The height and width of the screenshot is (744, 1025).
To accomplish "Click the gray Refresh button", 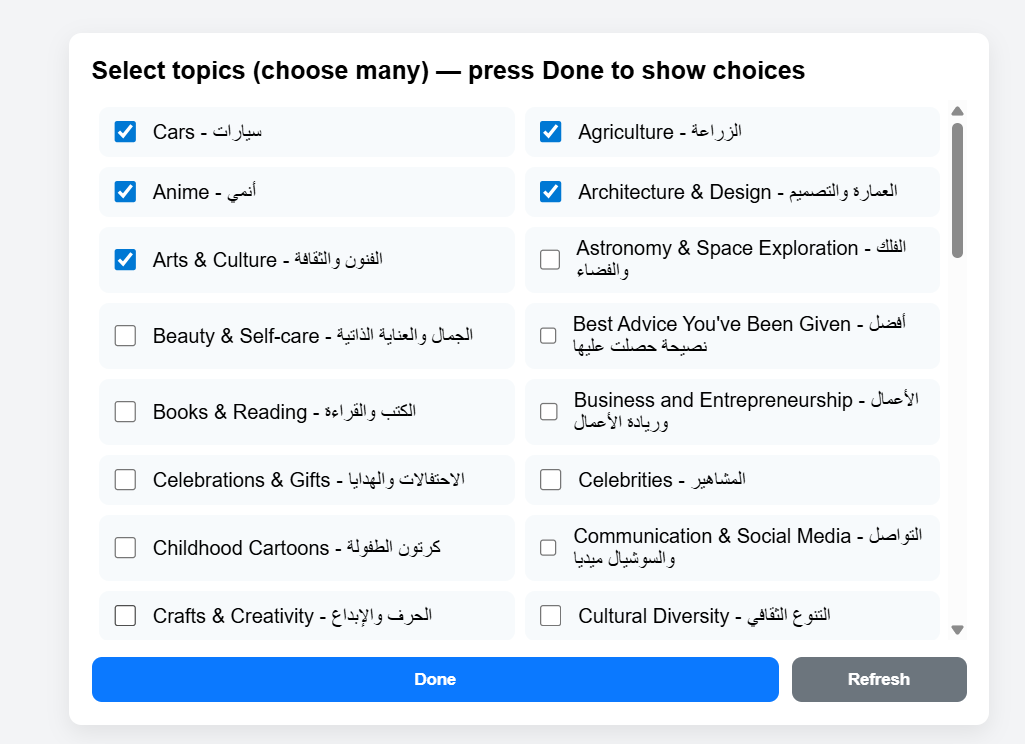I will tap(879, 680).
